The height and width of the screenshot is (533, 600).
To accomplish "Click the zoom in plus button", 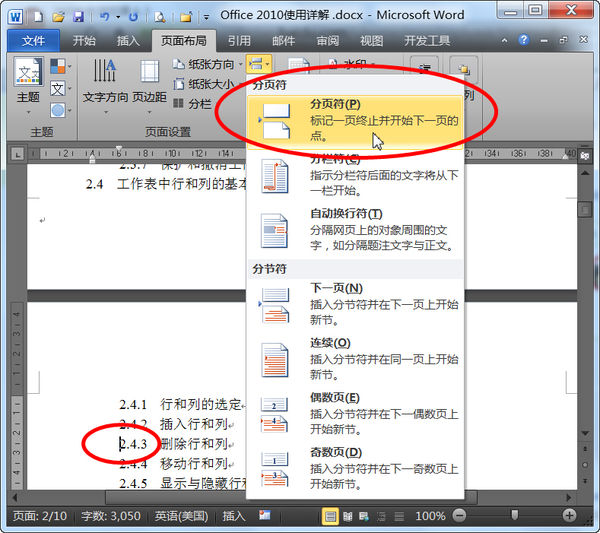I will click(x=569, y=515).
